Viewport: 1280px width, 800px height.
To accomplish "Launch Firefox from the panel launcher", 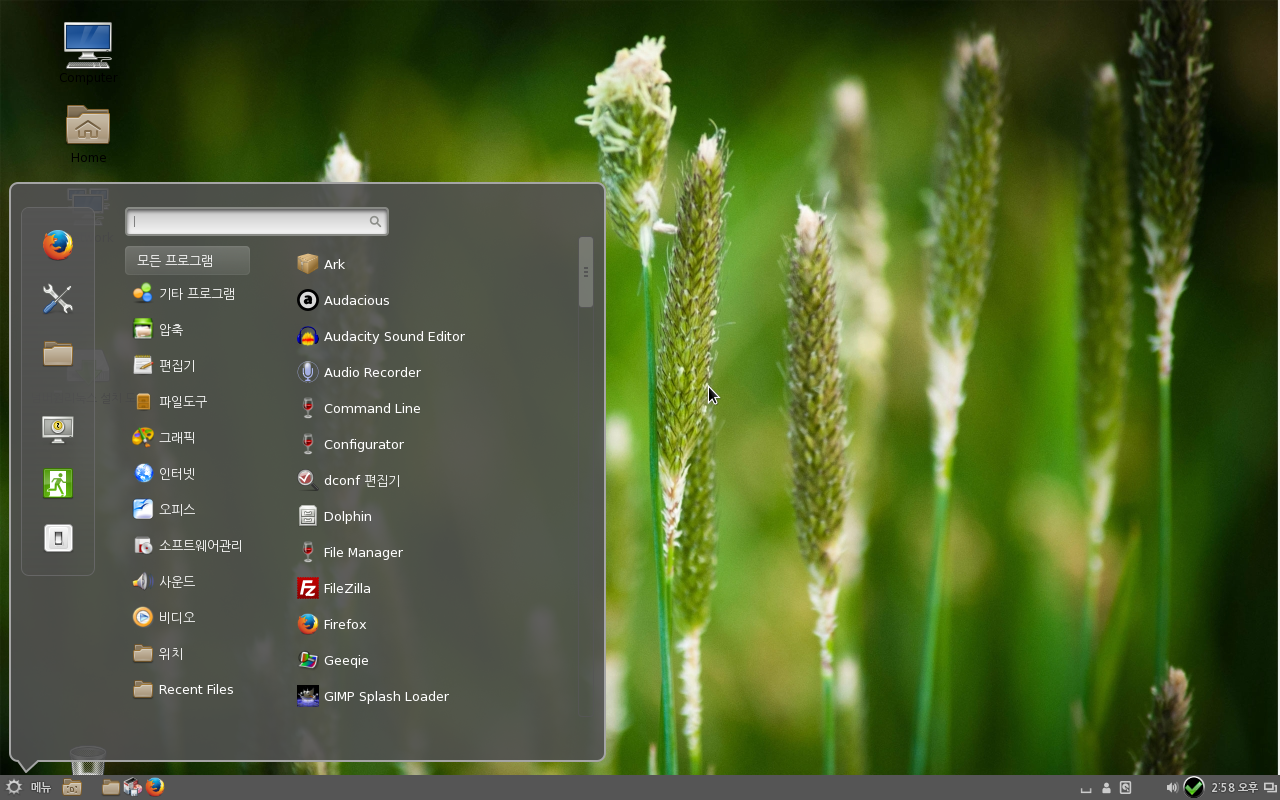I will [x=154, y=787].
